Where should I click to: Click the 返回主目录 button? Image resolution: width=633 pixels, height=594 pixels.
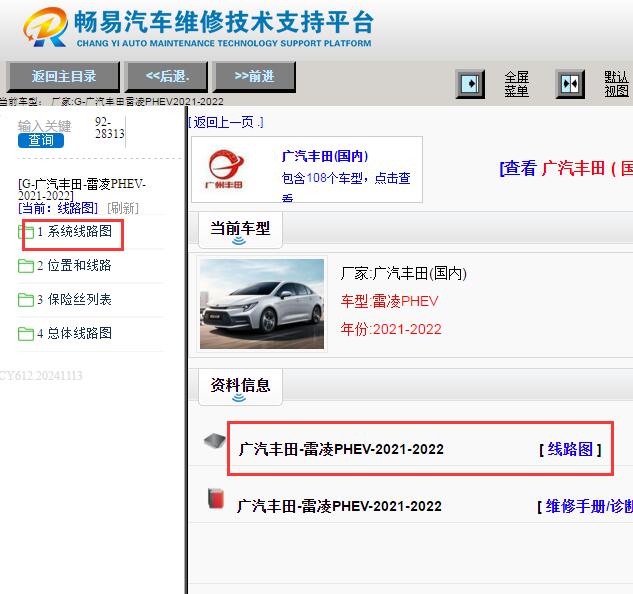[x=63, y=76]
